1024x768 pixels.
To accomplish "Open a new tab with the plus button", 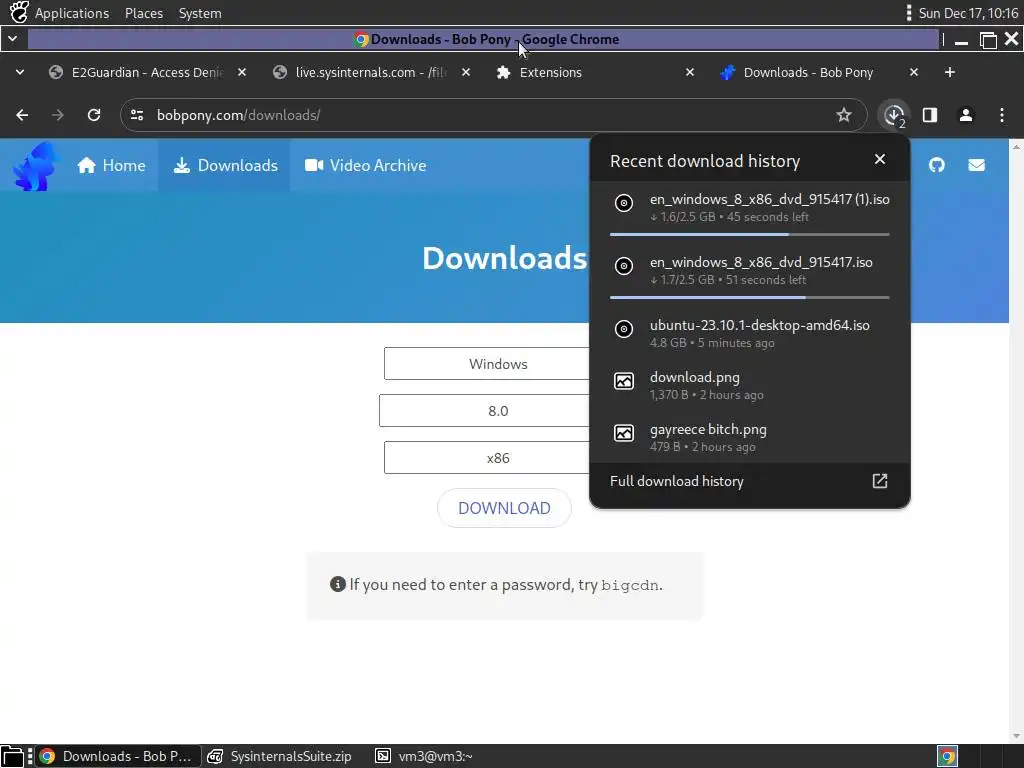I will point(950,72).
